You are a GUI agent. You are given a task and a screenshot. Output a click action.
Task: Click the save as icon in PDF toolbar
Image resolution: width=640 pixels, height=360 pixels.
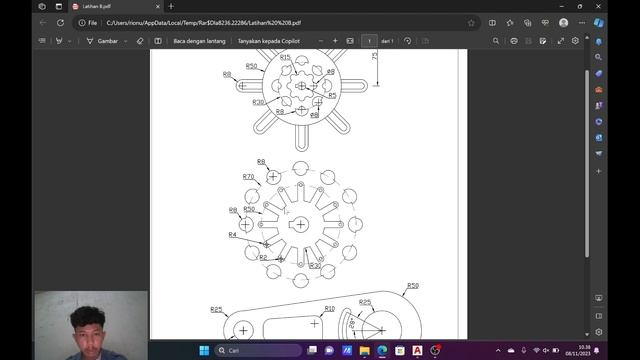click(543, 41)
